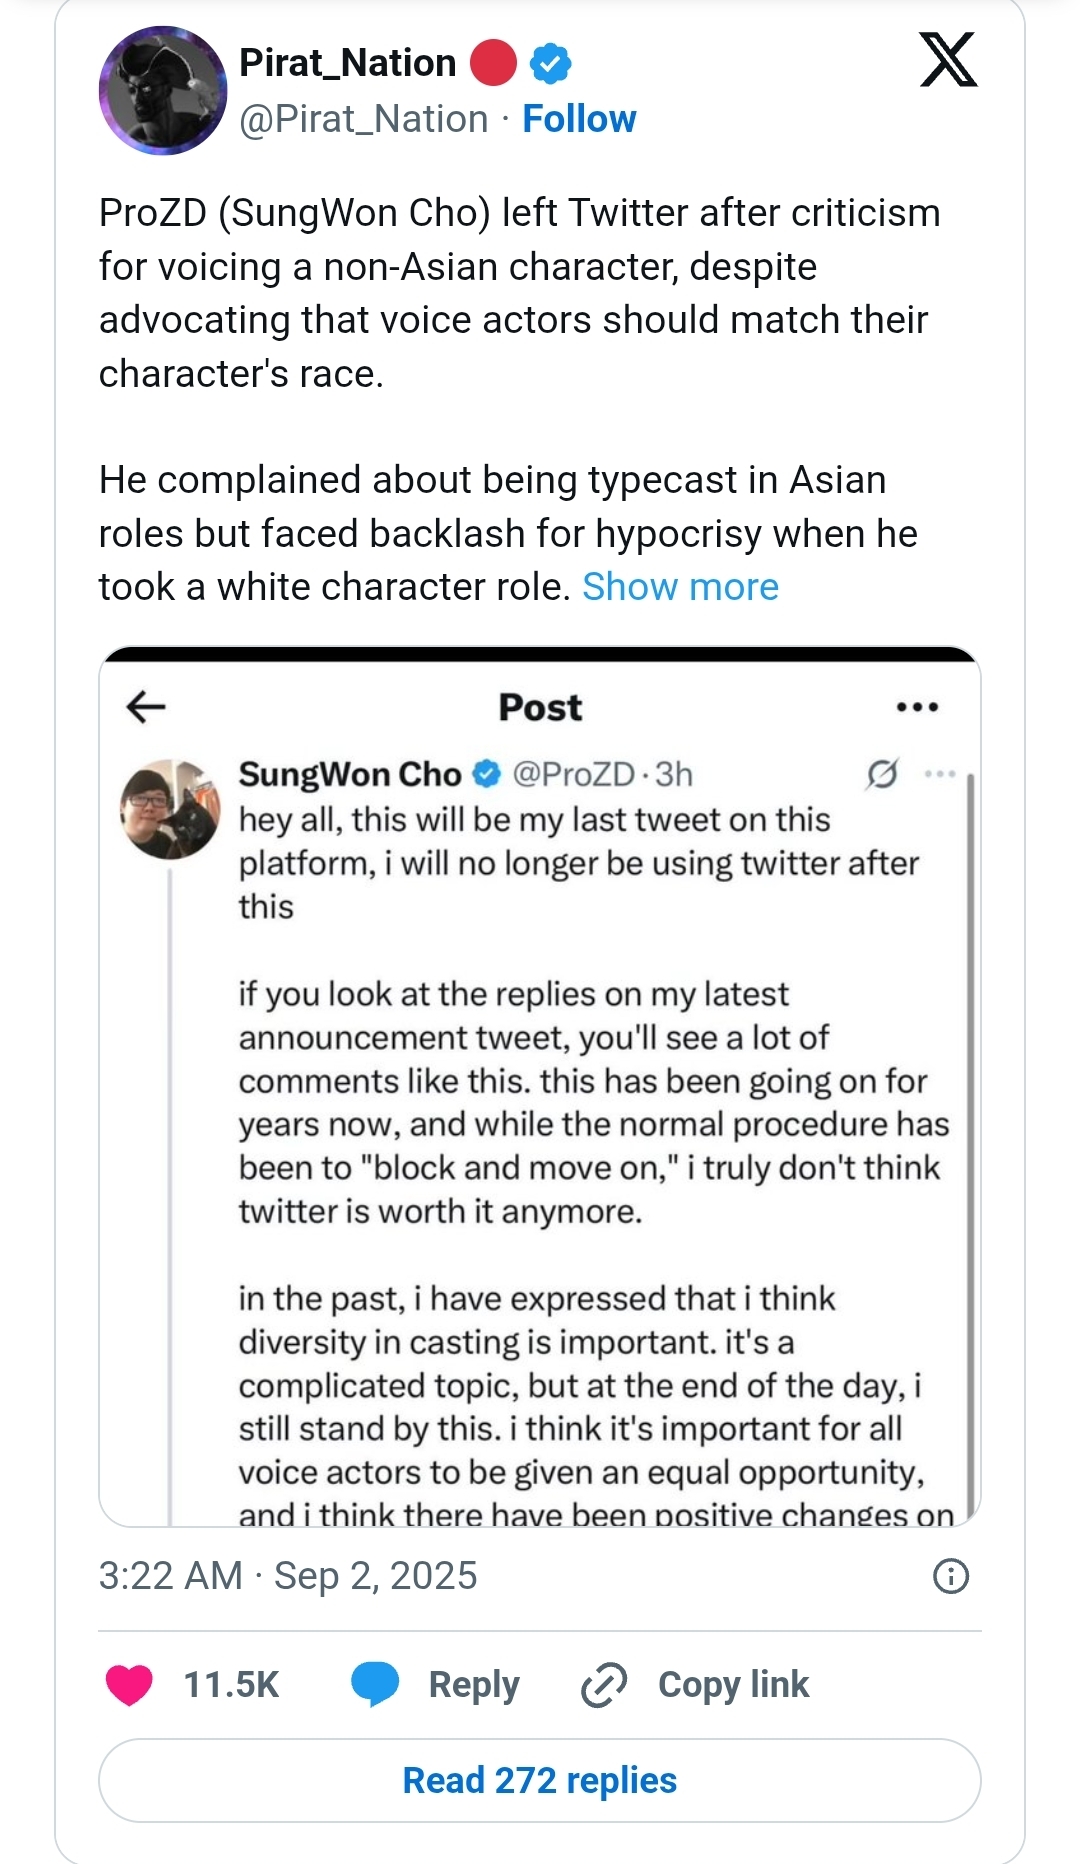Open the Read 272 replies button
The height and width of the screenshot is (1864, 1080).
[x=540, y=1781]
